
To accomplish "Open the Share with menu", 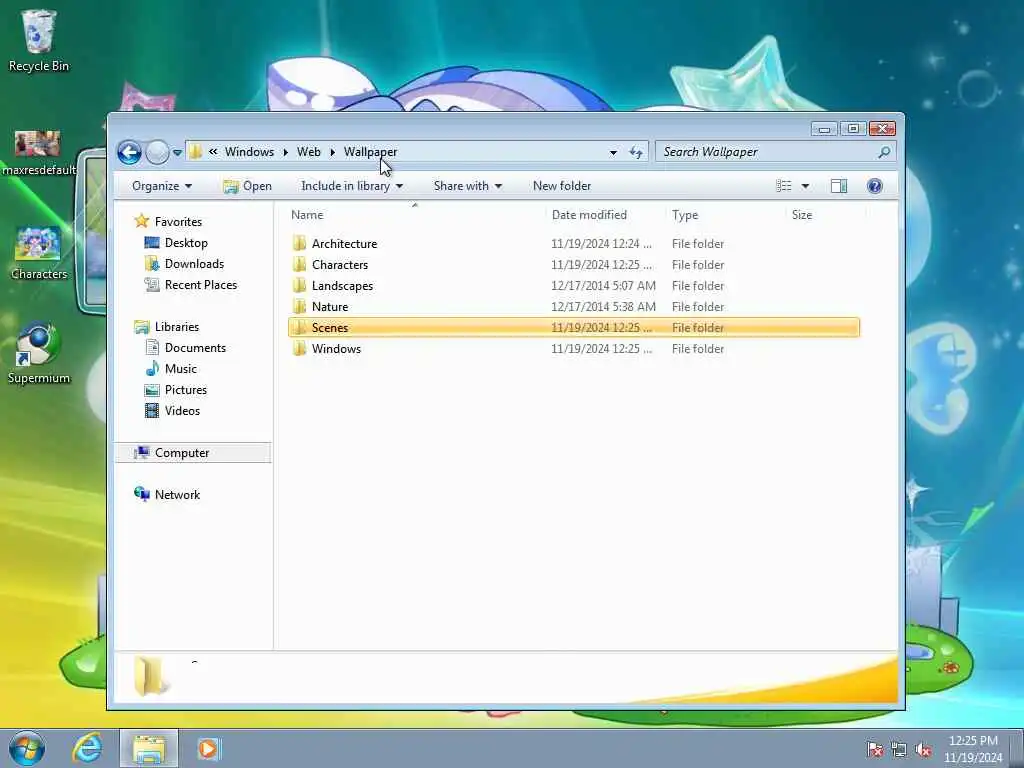I will (x=468, y=186).
